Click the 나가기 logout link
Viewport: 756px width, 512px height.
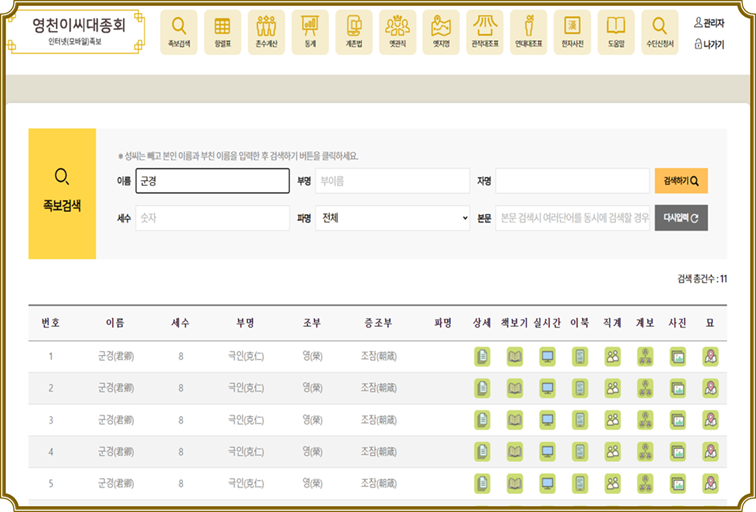(x=709, y=44)
